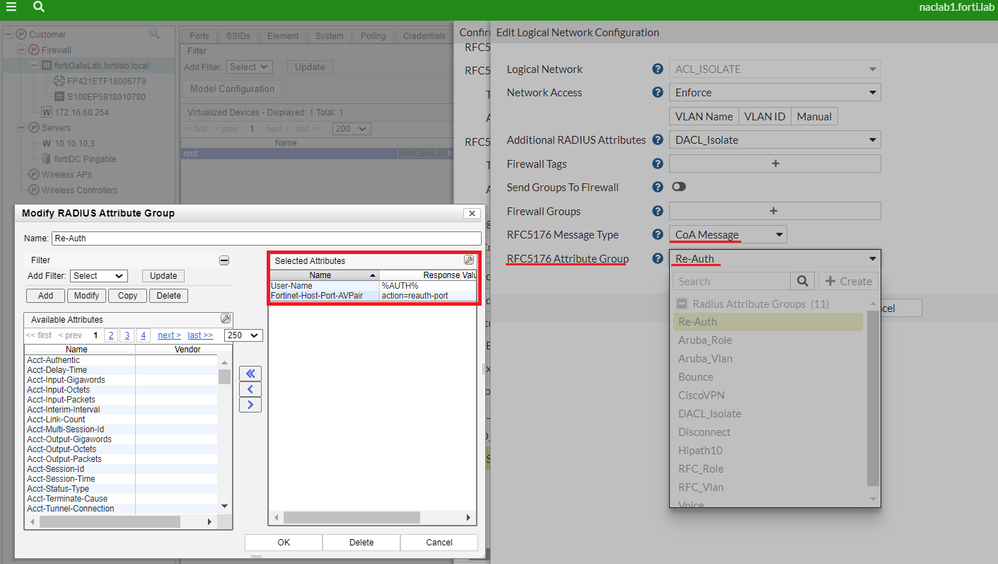Open the hamburger menu in top bar

click(x=11, y=7)
